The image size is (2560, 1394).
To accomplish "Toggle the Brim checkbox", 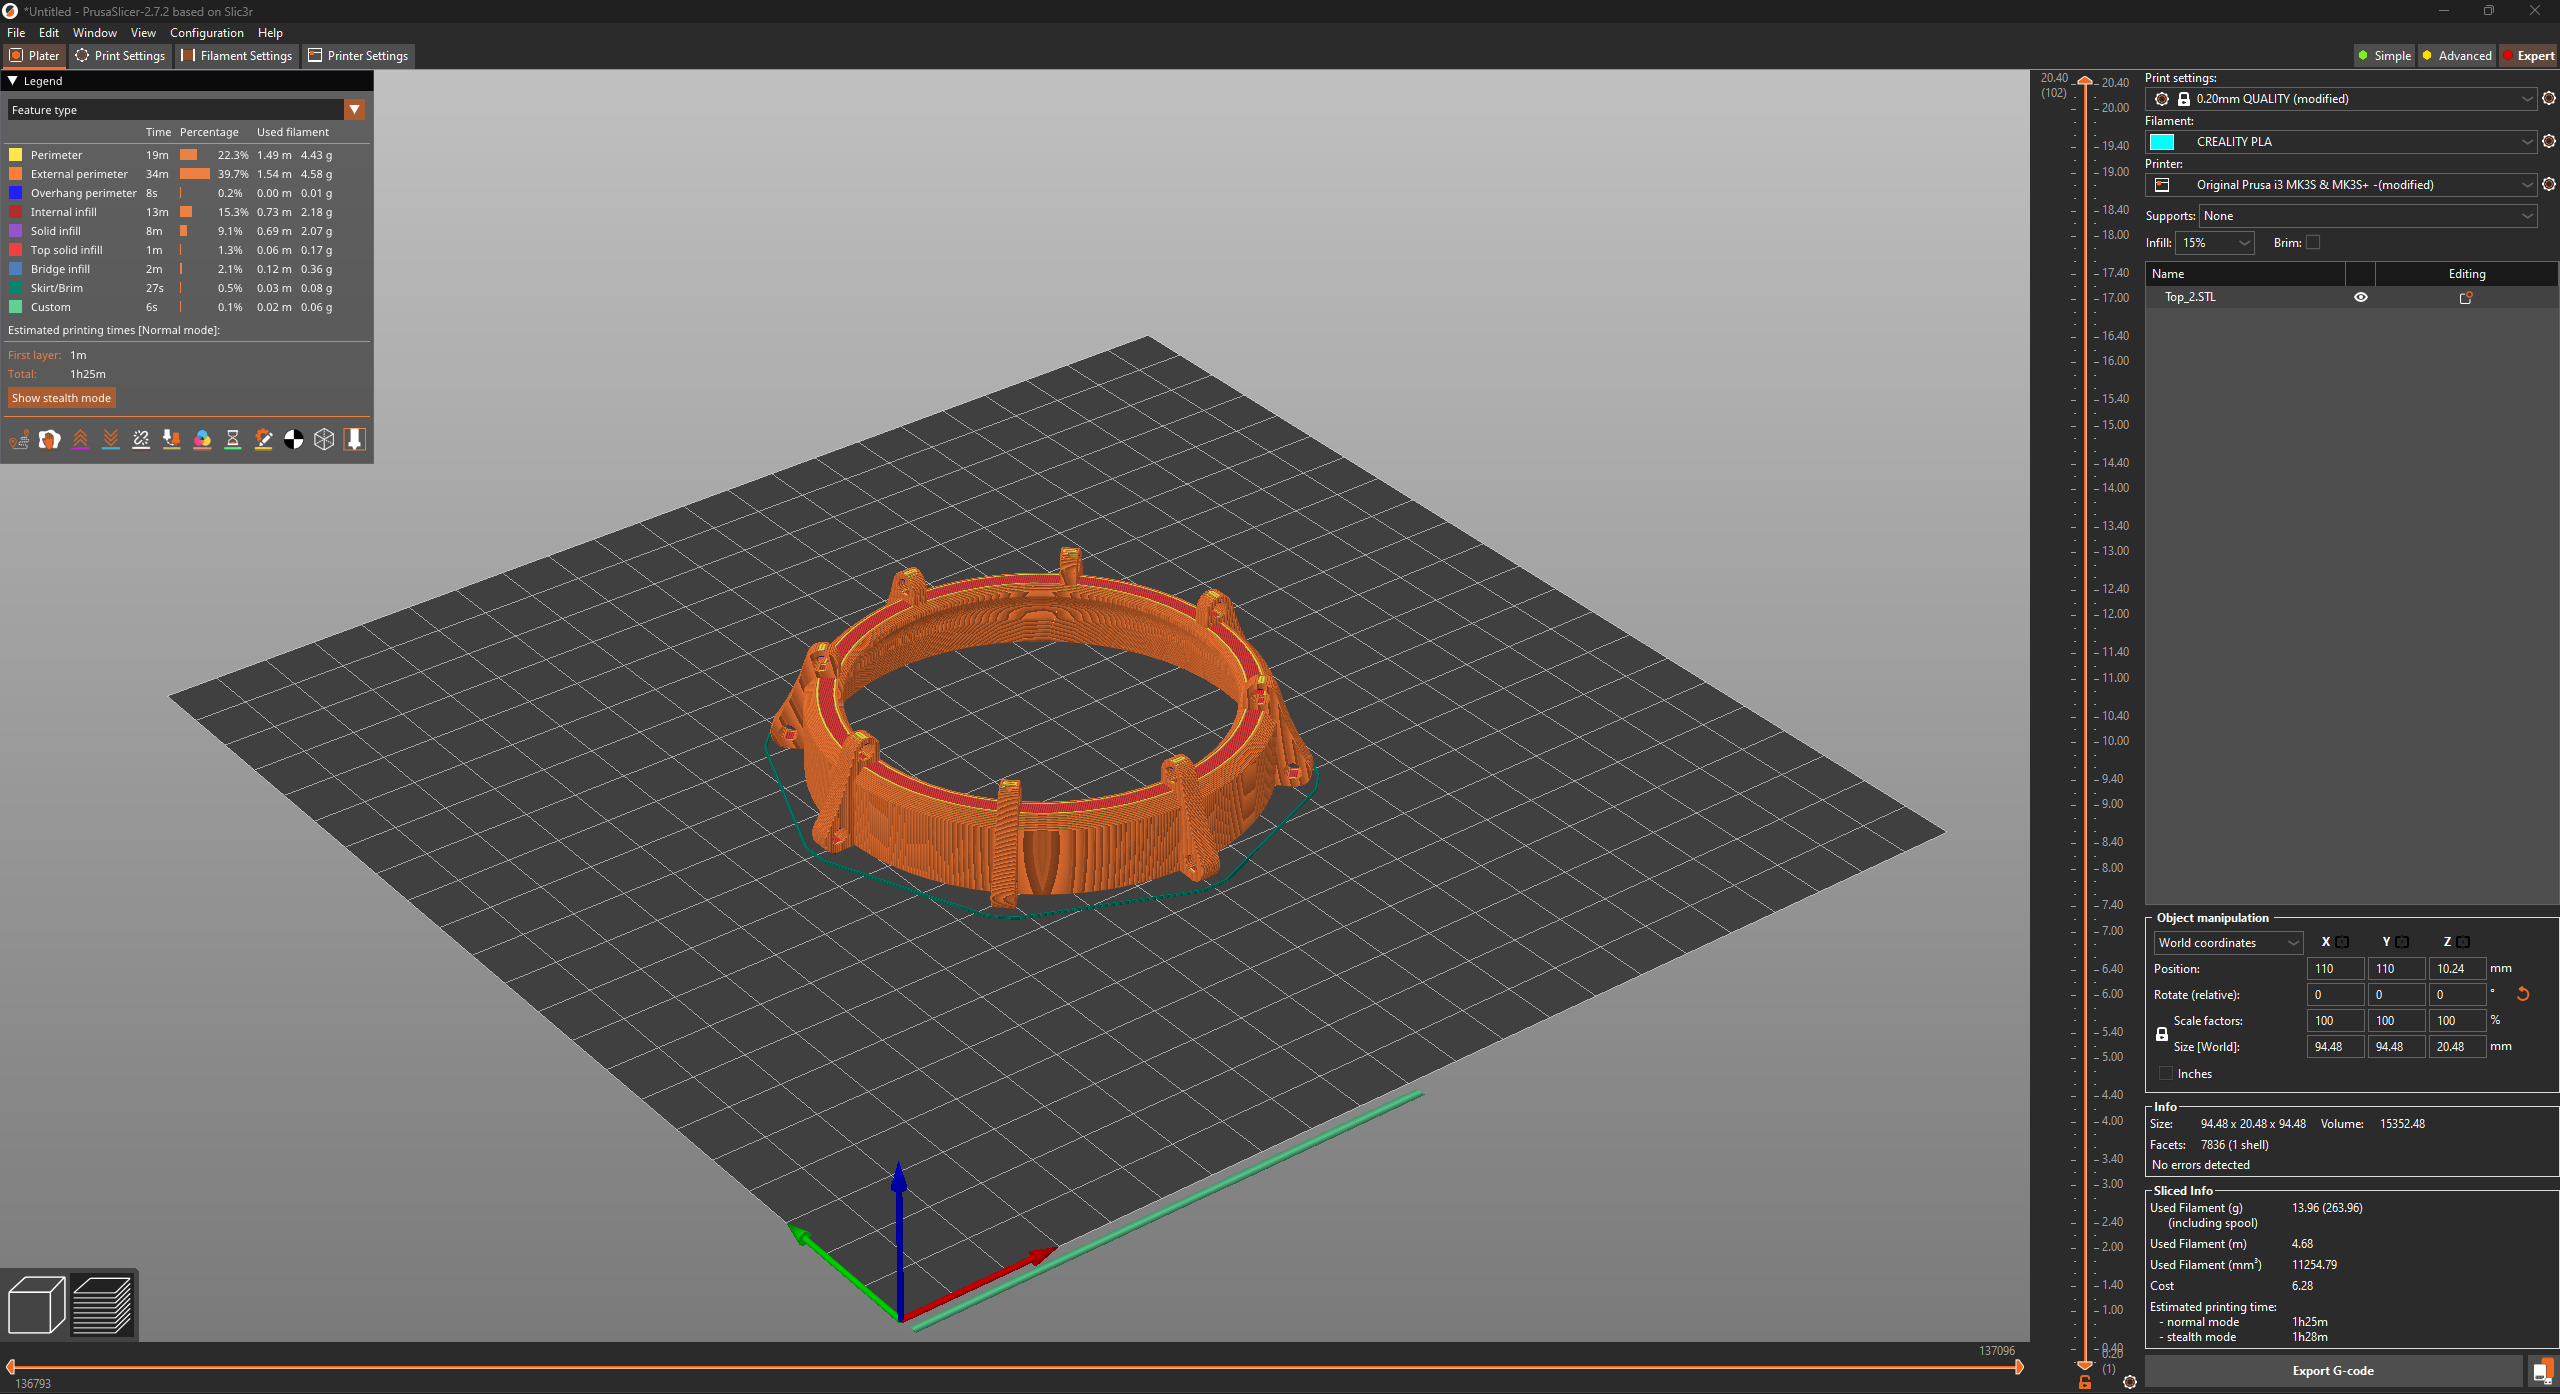I will (2313, 242).
